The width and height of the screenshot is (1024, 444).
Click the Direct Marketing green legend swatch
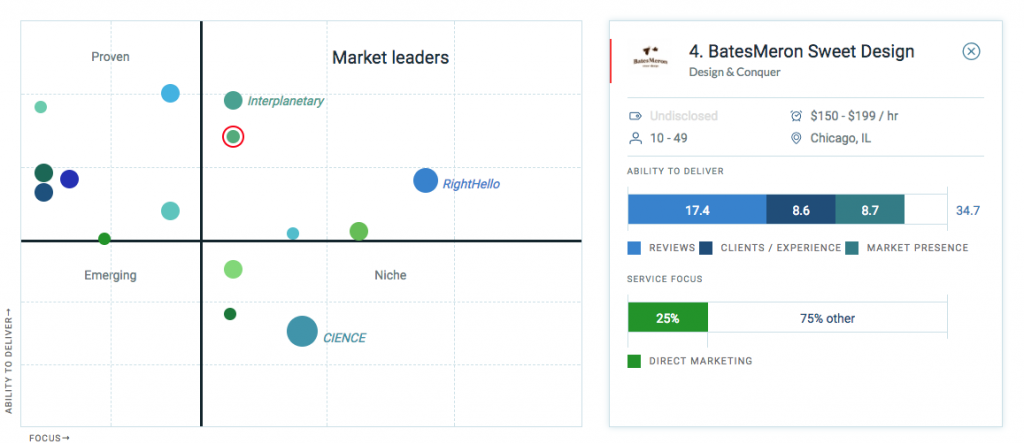634,360
